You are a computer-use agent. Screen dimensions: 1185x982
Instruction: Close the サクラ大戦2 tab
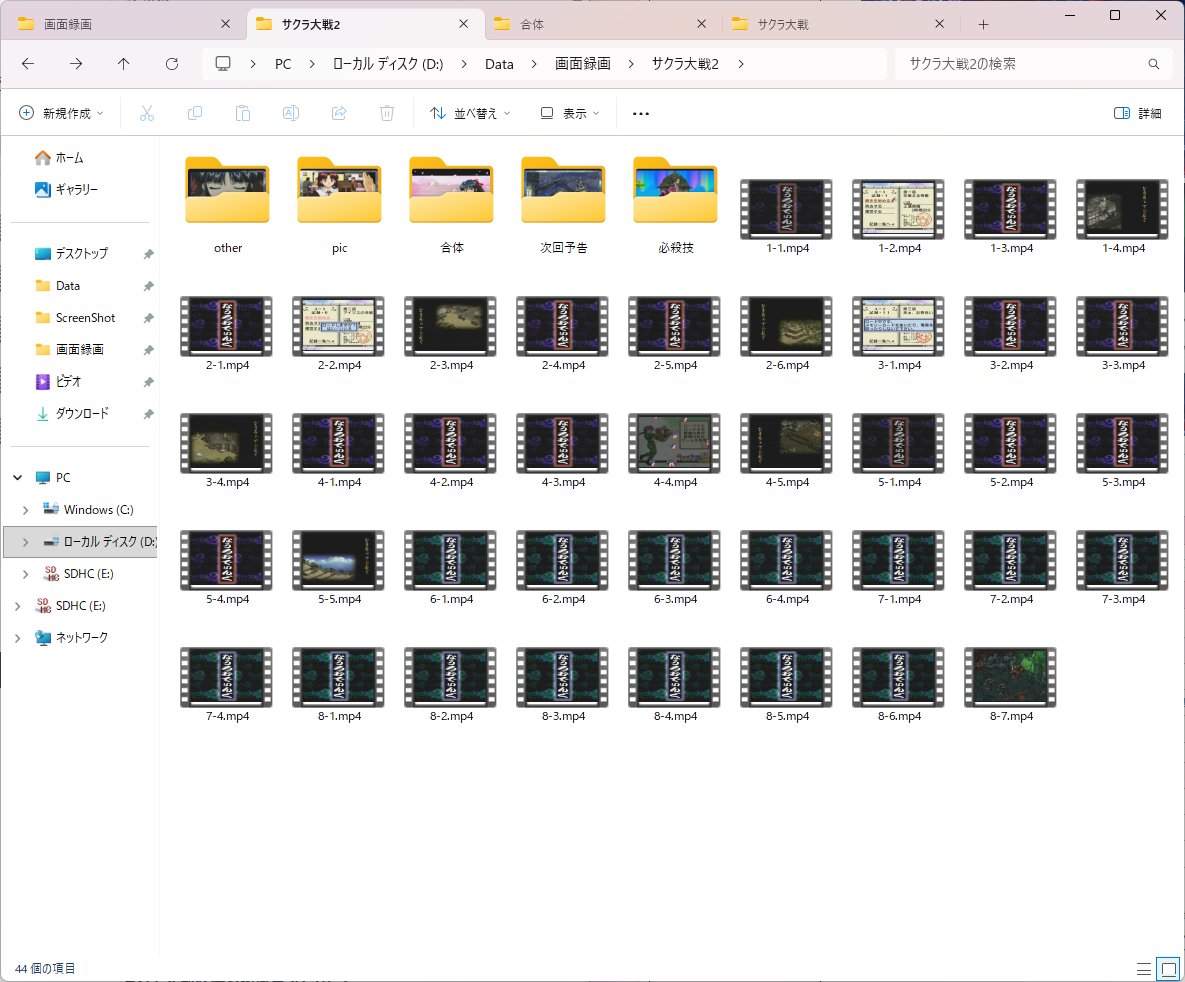[x=463, y=24]
